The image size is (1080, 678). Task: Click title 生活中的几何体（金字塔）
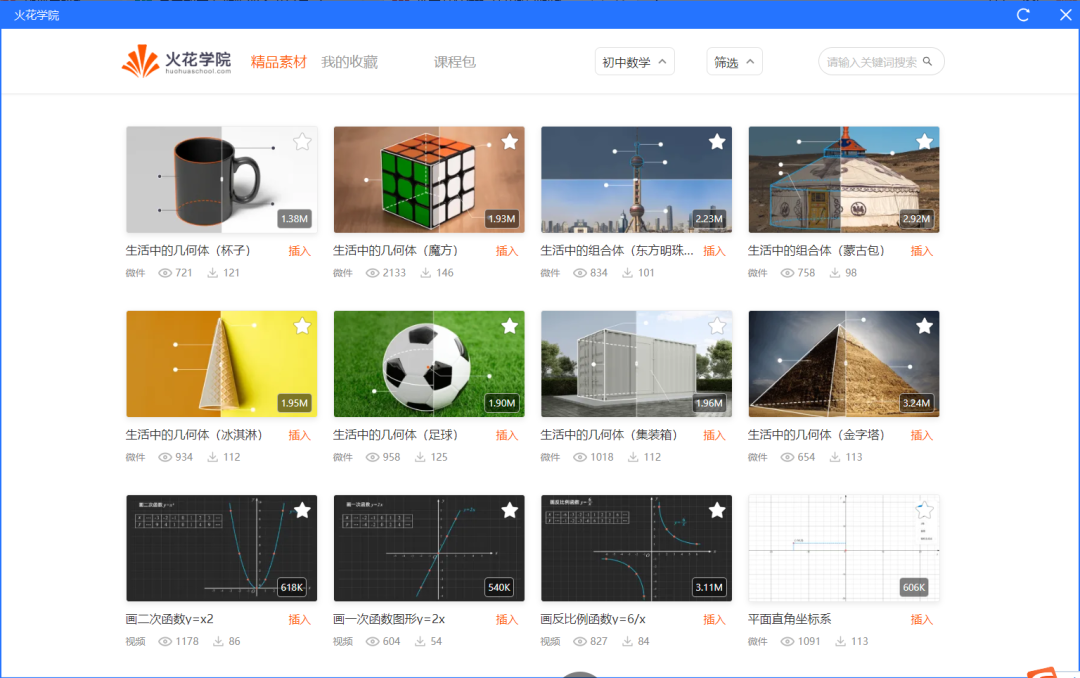click(816, 435)
